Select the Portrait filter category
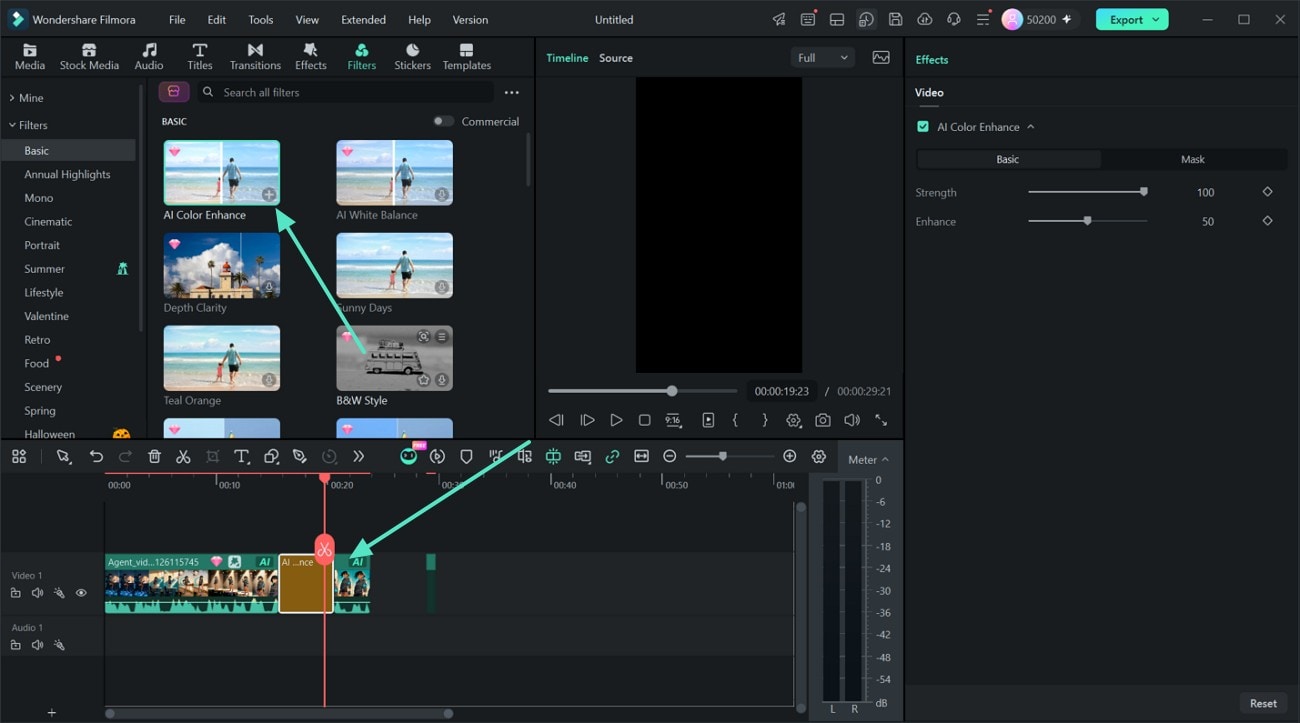This screenshot has width=1300, height=723. click(42, 245)
